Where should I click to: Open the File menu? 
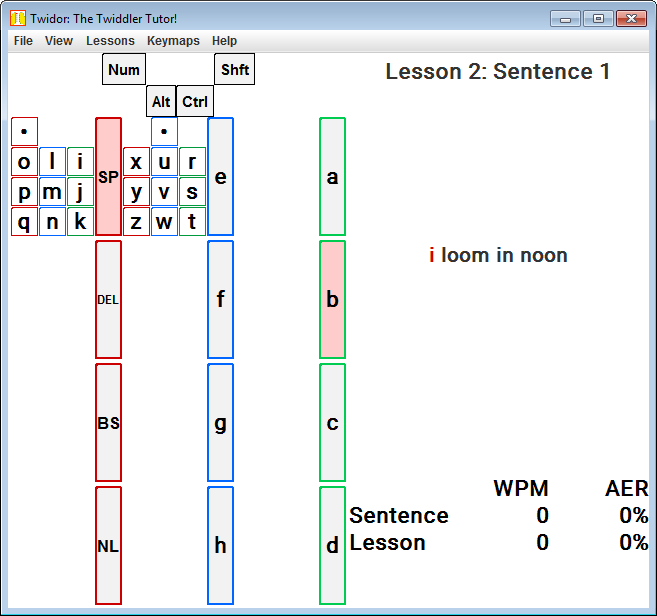[23, 41]
